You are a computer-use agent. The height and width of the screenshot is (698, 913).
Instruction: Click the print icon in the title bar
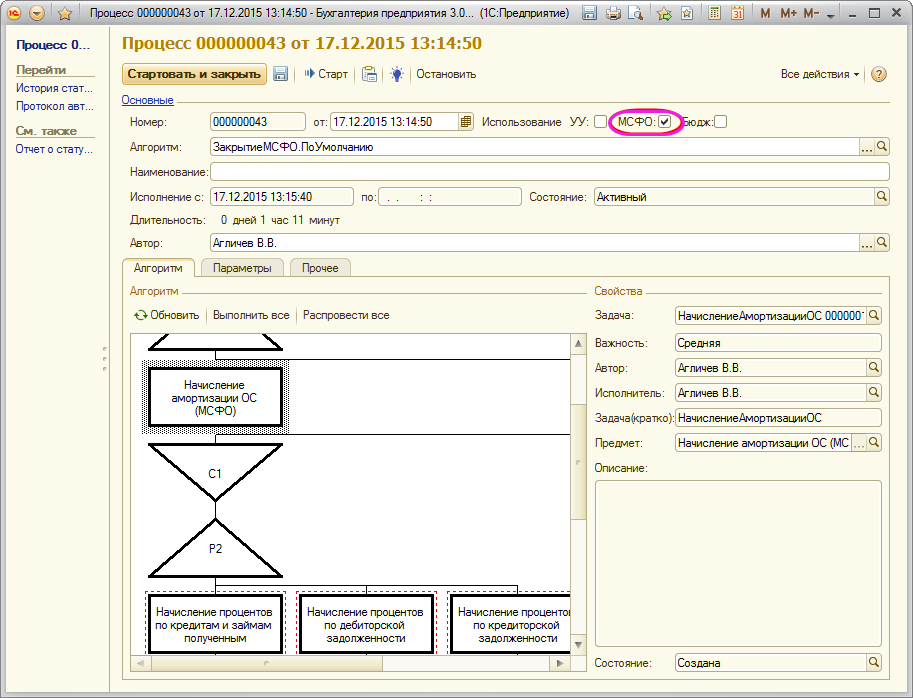click(613, 14)
